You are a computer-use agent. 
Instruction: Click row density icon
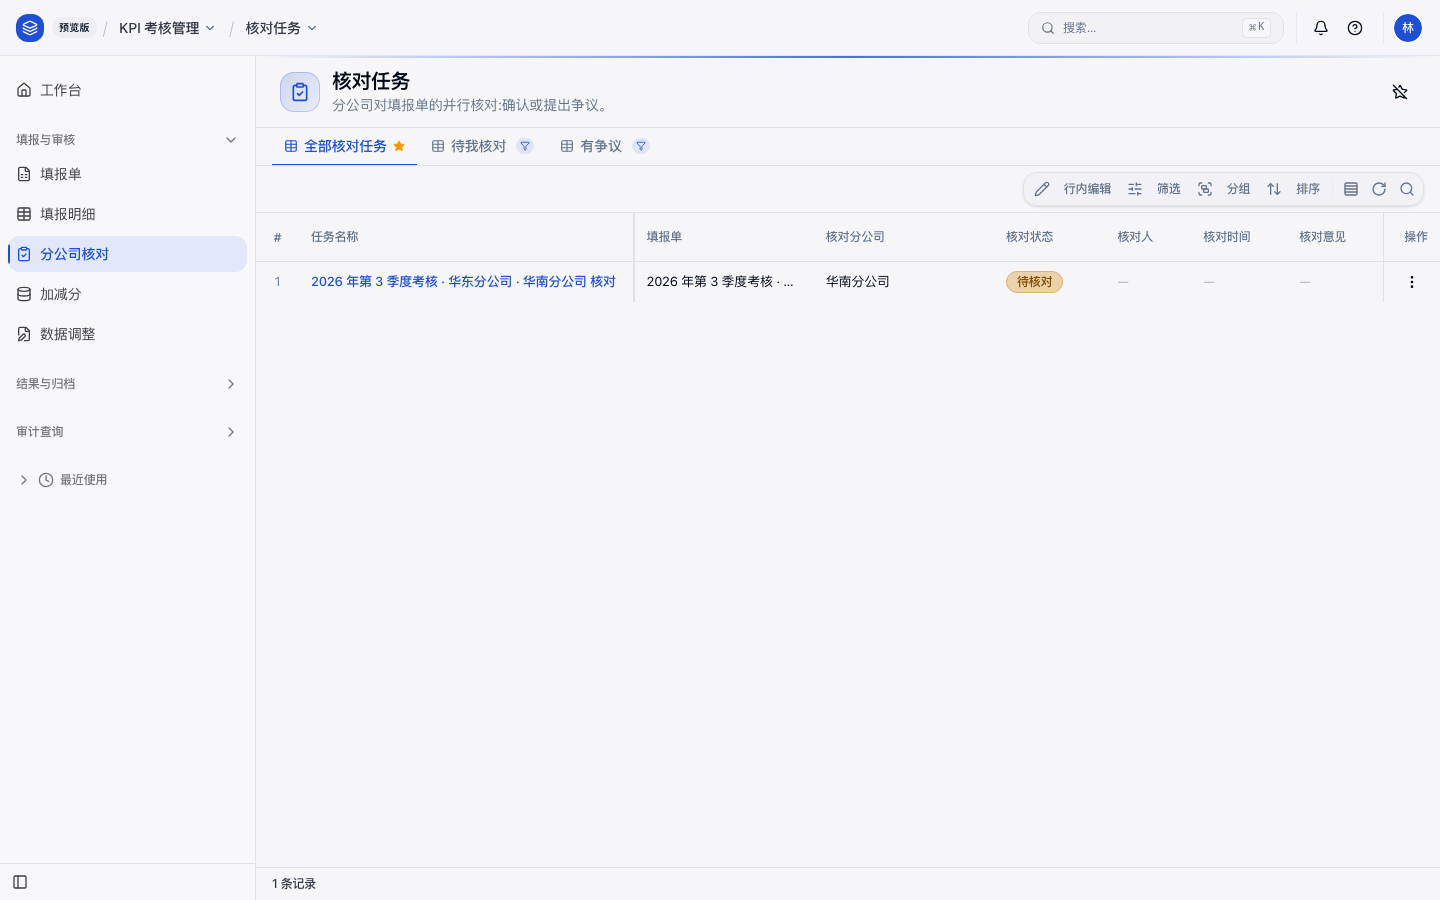point(1351,189)
